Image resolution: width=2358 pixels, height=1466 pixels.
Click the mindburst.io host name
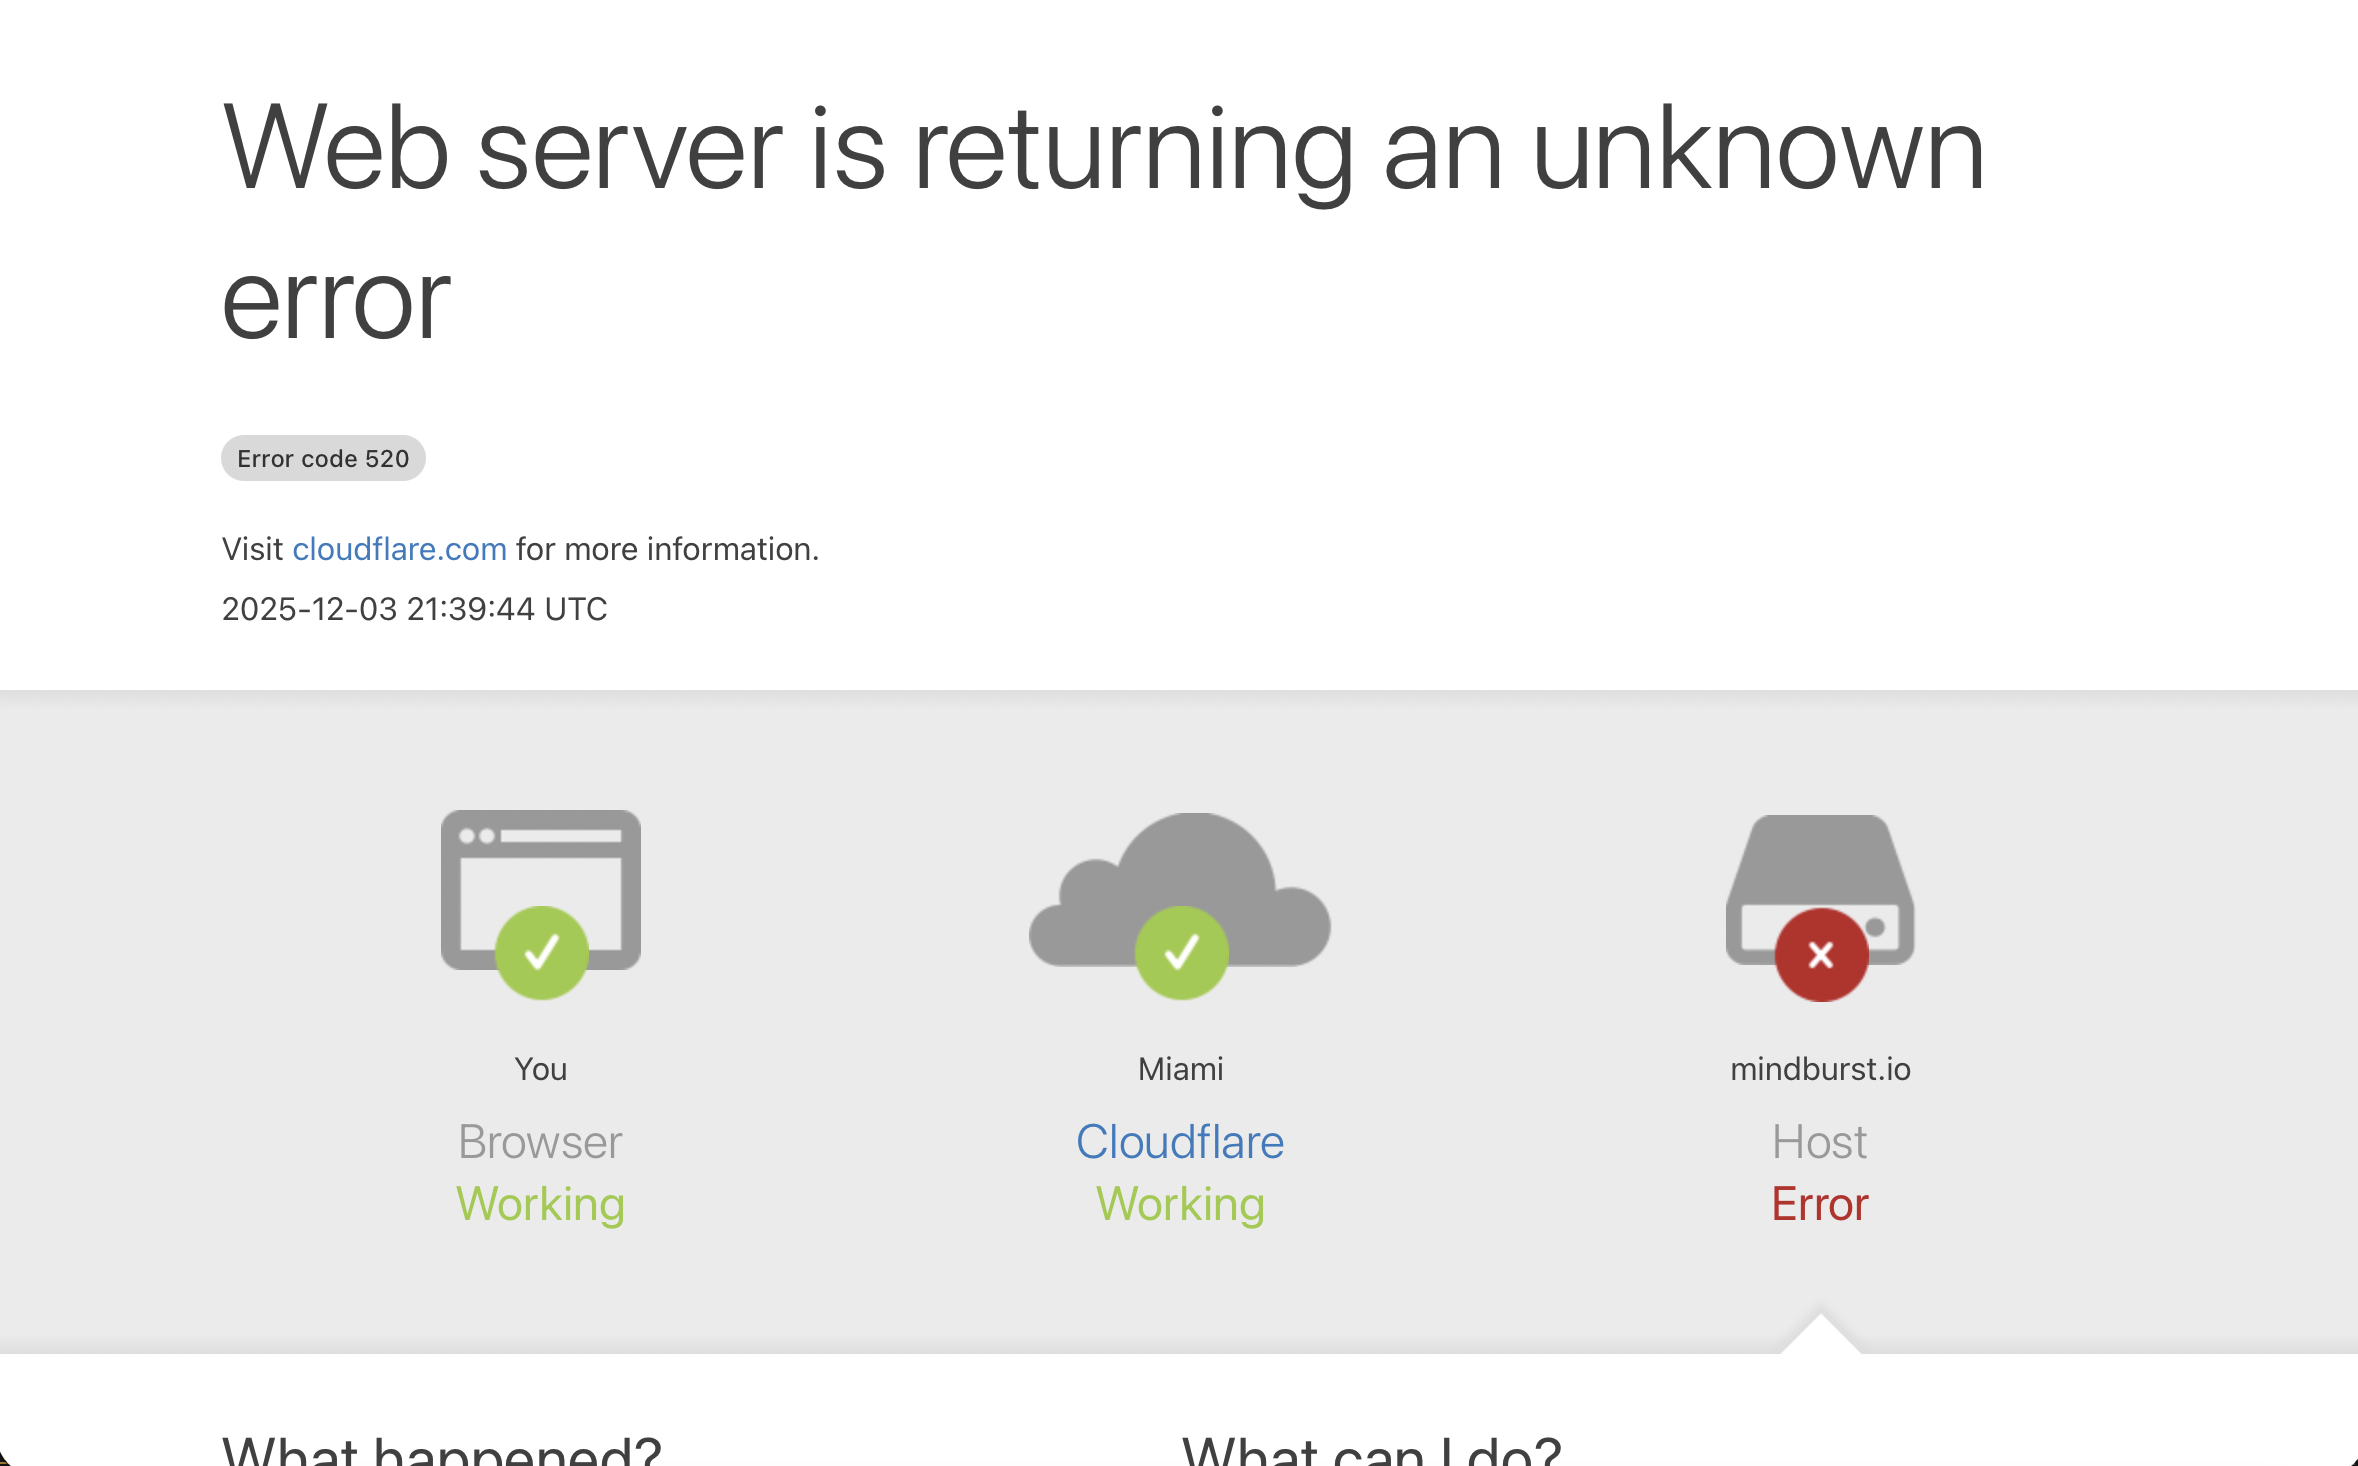tap(1820, 1069)
